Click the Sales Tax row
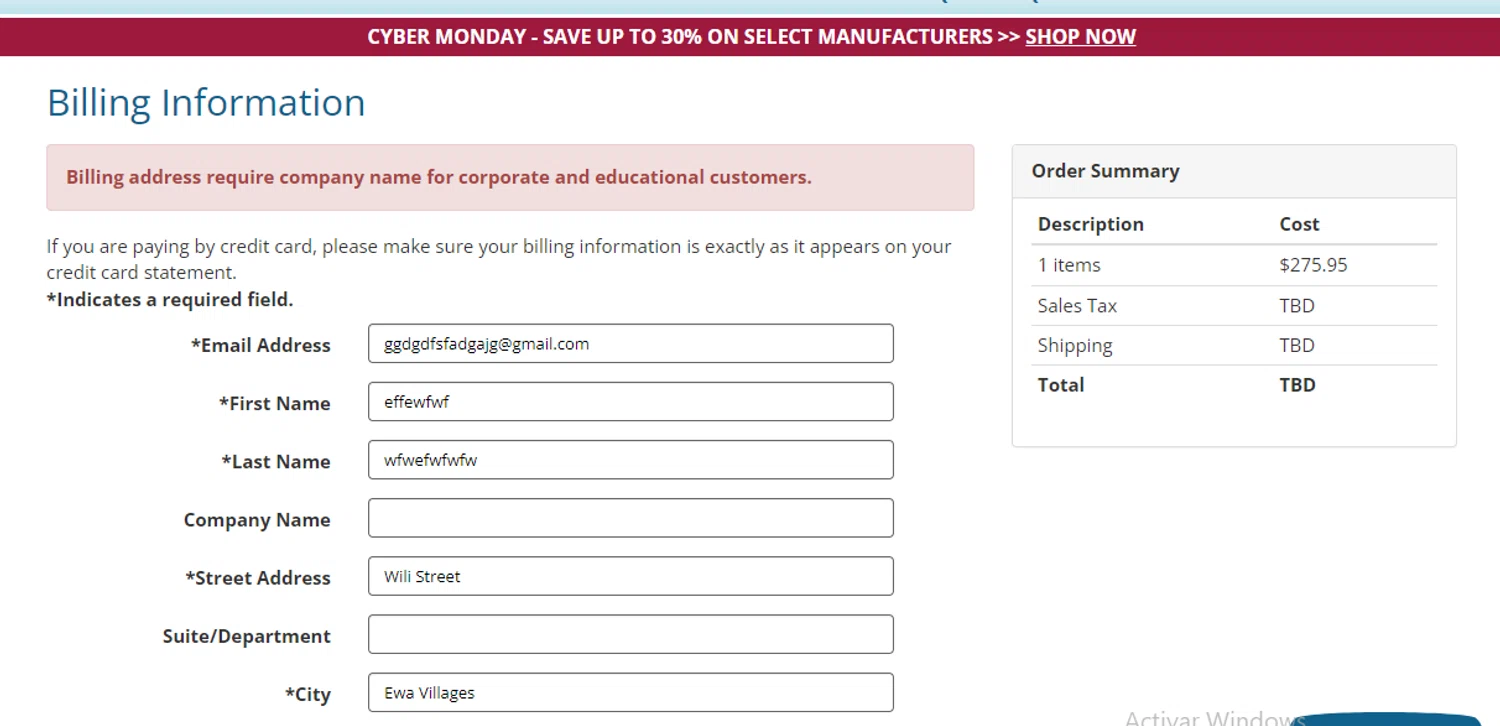This screenshot has width=1500, height=726. click(x=1077, y=306)
